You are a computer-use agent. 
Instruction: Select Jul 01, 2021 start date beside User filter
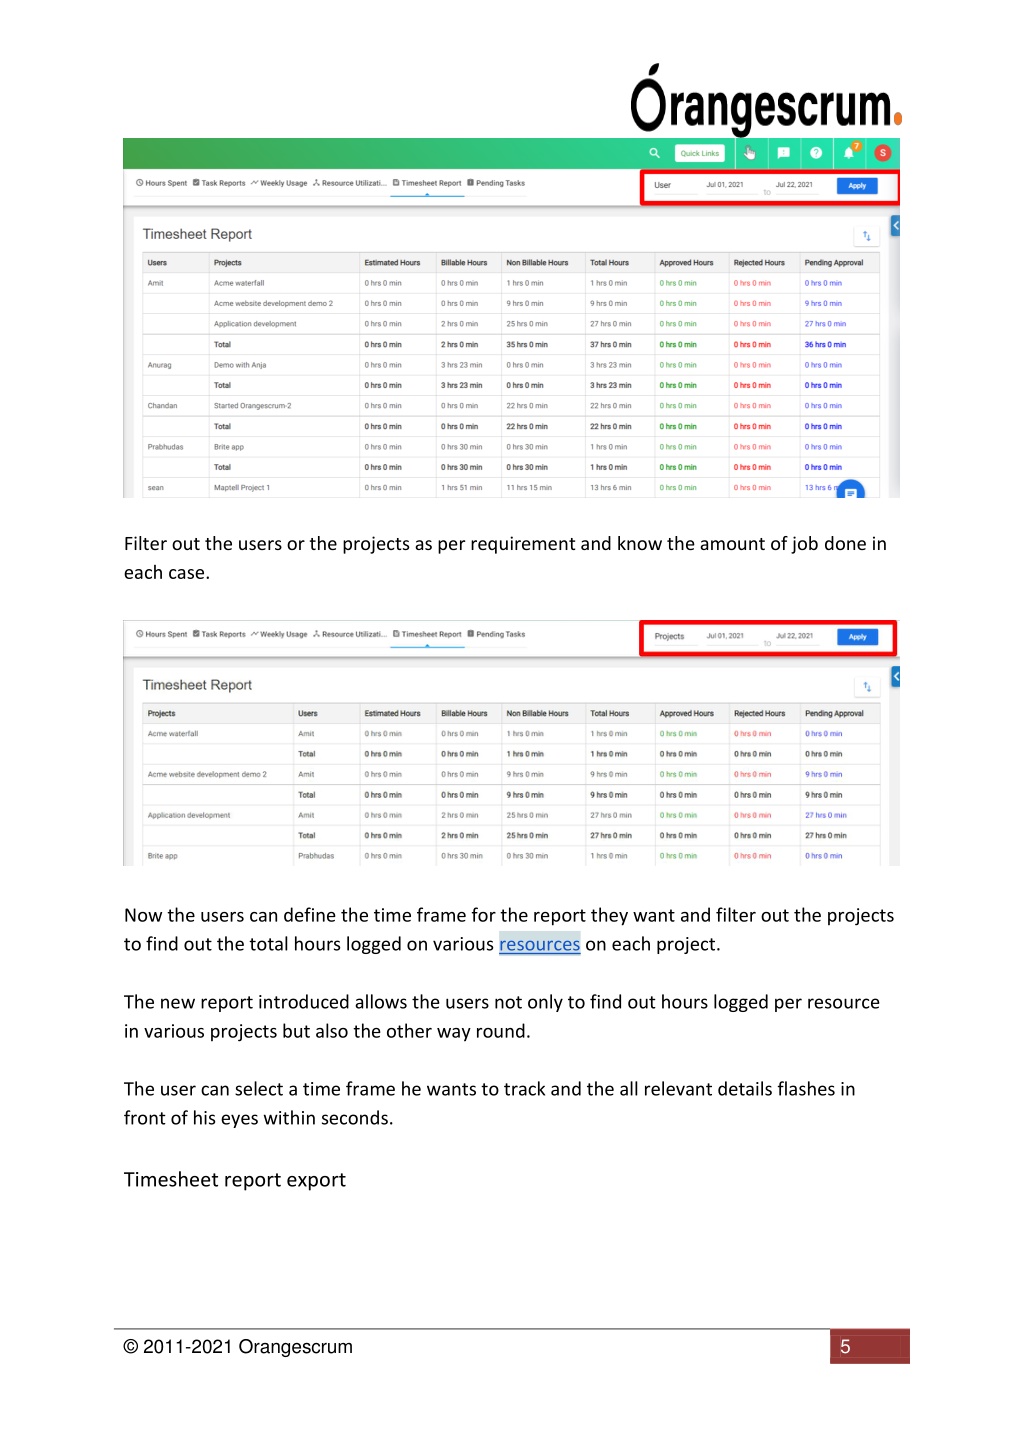coord(725,185)
